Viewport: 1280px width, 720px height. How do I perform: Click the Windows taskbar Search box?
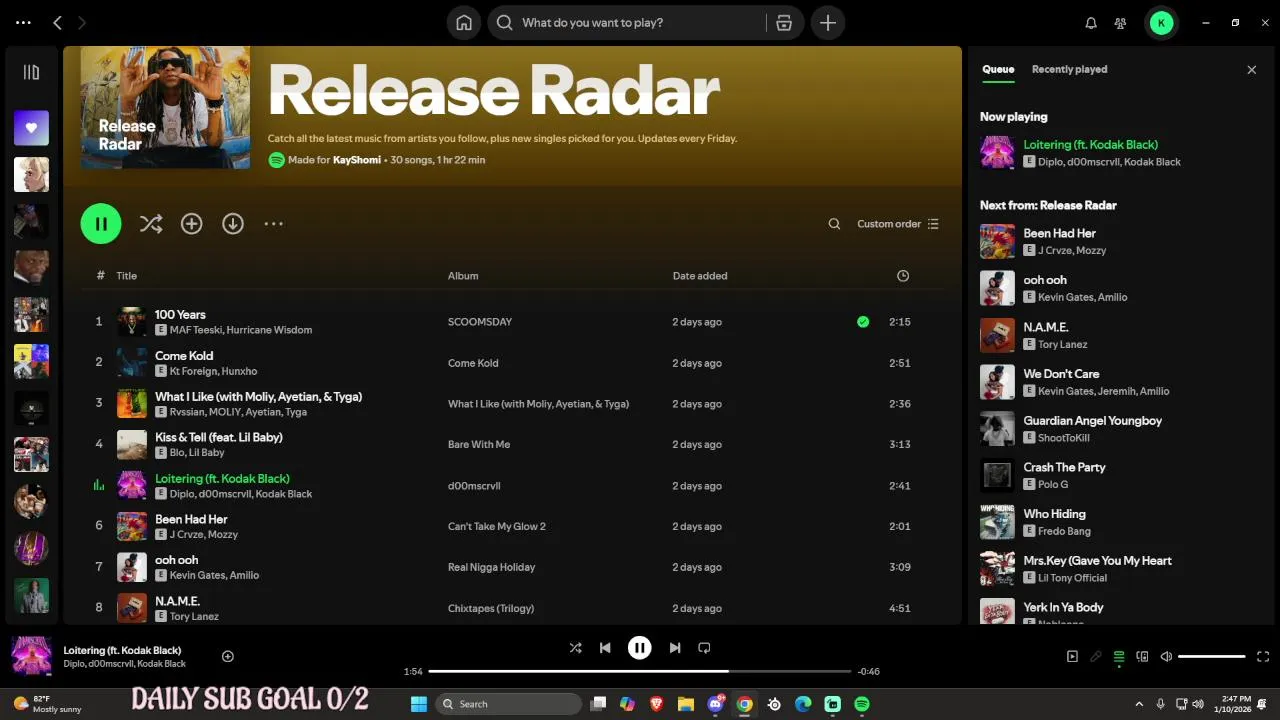pyautogui.click(x=510, y=704)
